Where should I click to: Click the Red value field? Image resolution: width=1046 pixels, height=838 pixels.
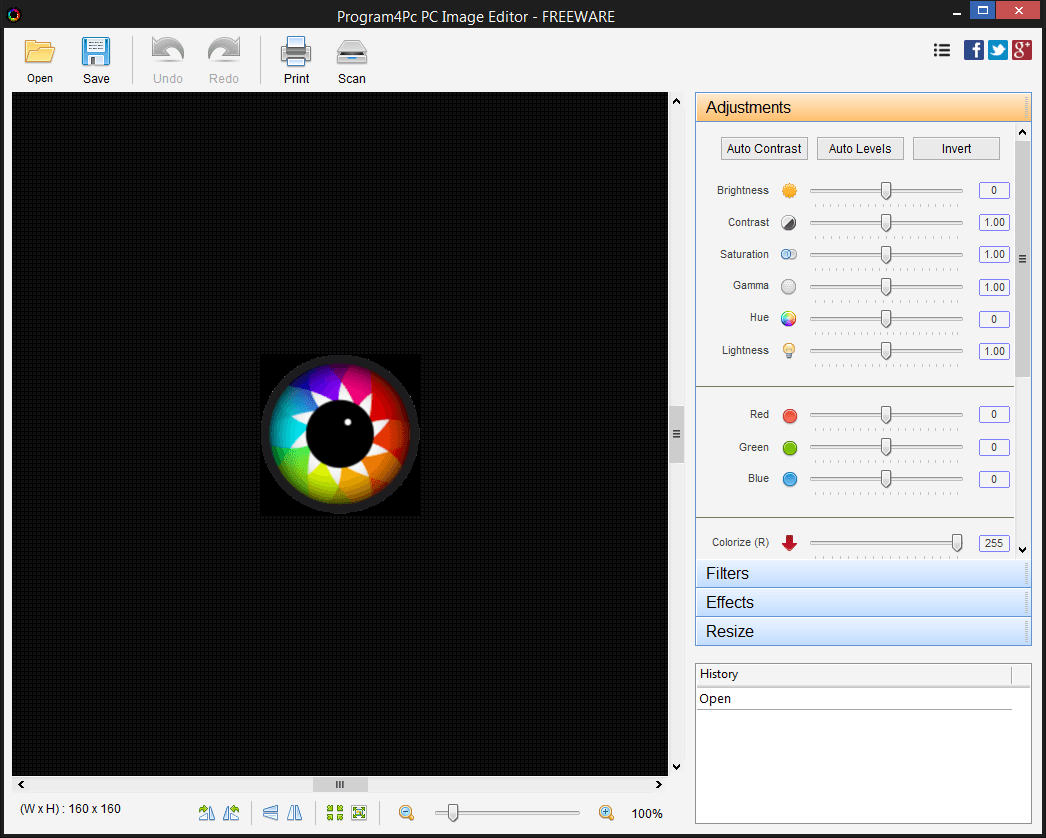tap(994, 415)
